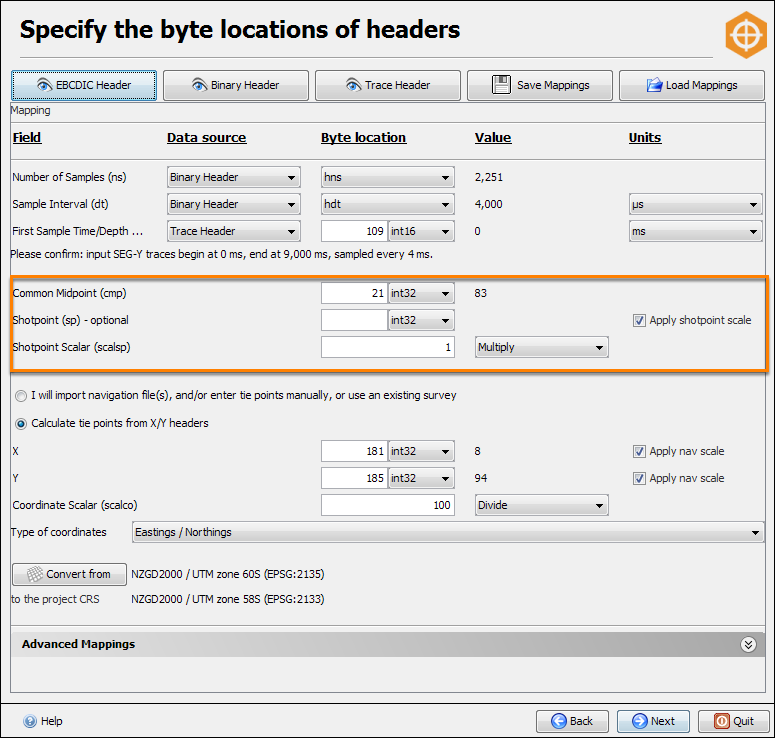Click First Sample Time byte field 109
Viewport: 775px width, 738px height.
coord(354,231)
